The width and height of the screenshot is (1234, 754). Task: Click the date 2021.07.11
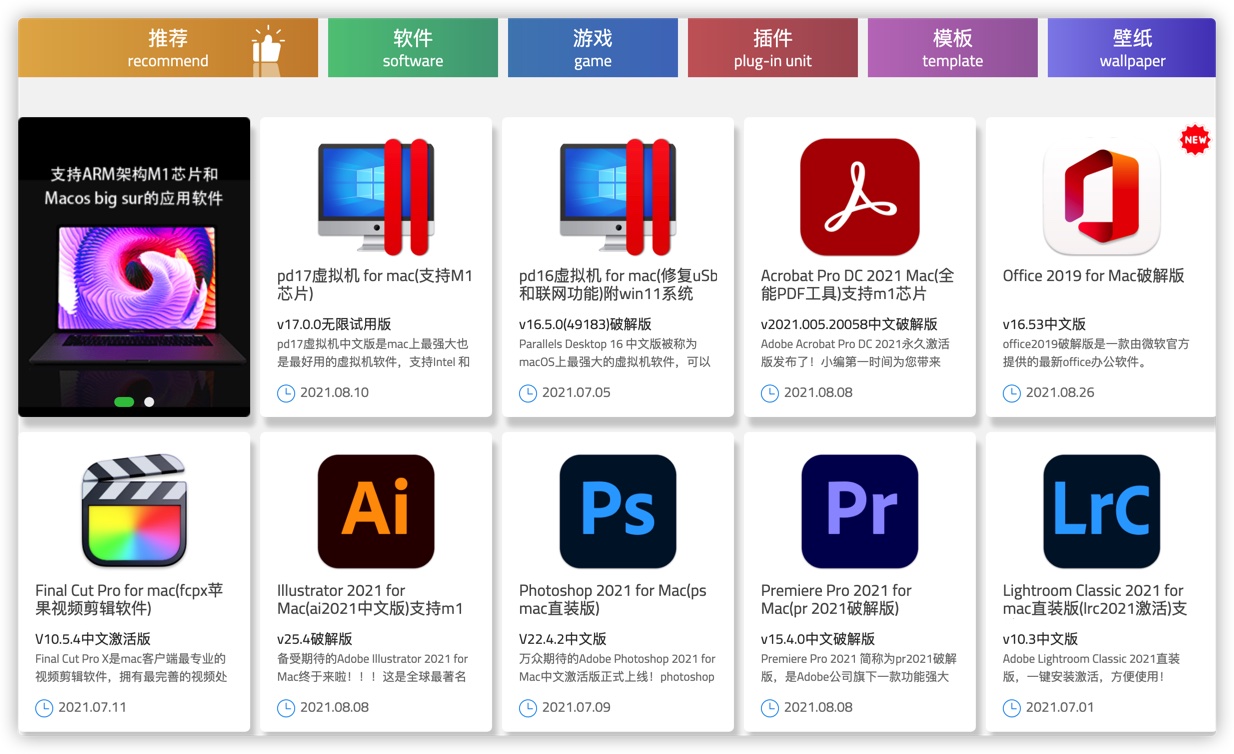click(x=92, y=708)
